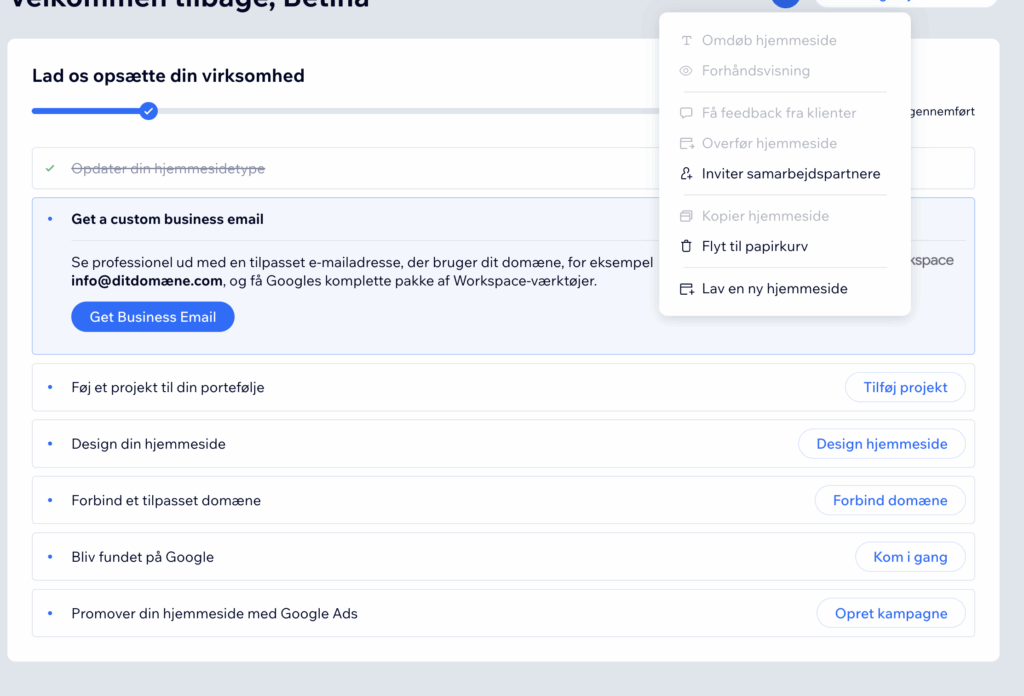Start Google Ads with Opret kampagne
This screenshot has width=1024, height=696.
pos(891,613)
